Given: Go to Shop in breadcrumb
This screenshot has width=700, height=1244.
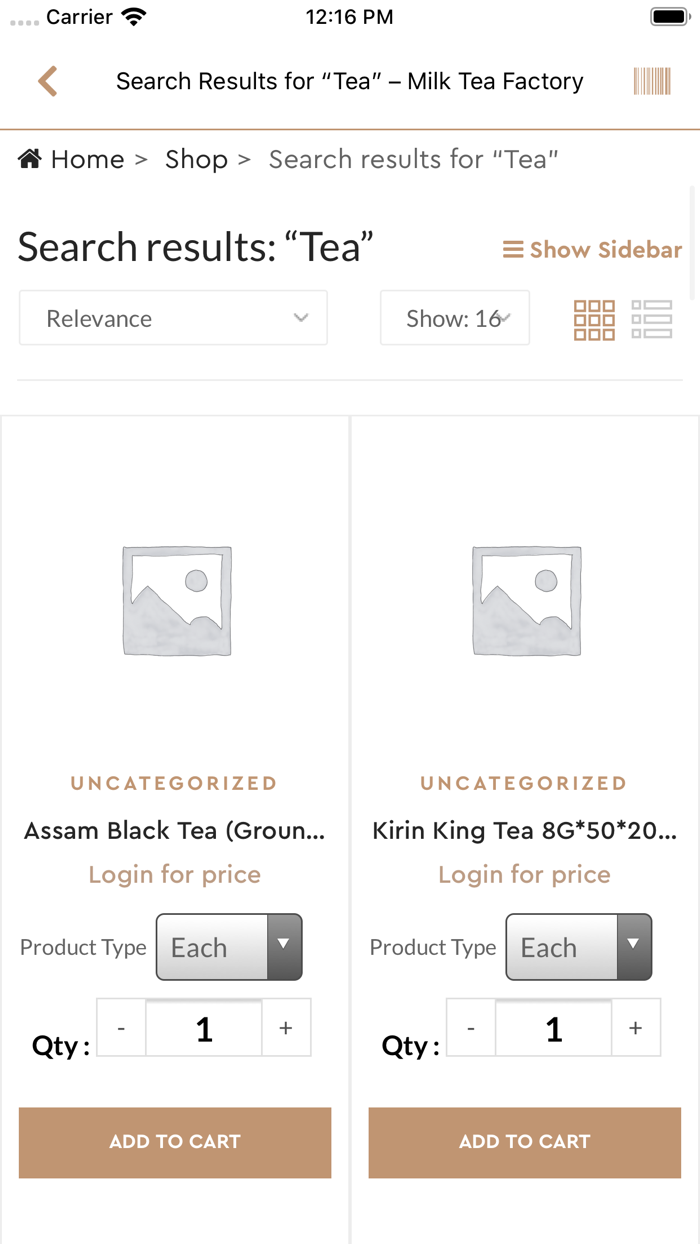Looking at the screenshot, I should tap(196, 159).
